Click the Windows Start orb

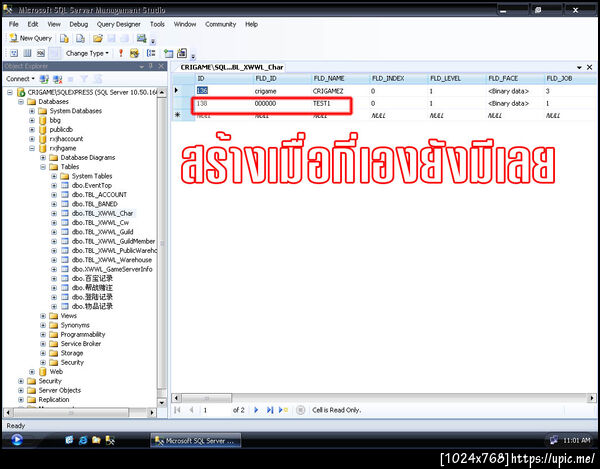coord(16,440)
